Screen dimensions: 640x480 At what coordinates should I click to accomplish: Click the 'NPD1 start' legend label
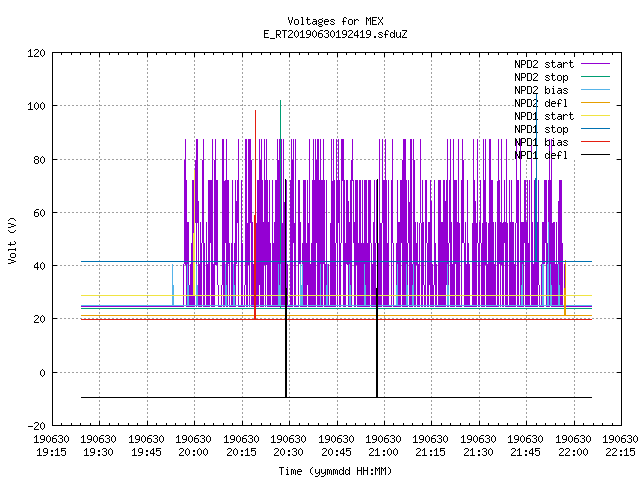(x=544, y=116)
